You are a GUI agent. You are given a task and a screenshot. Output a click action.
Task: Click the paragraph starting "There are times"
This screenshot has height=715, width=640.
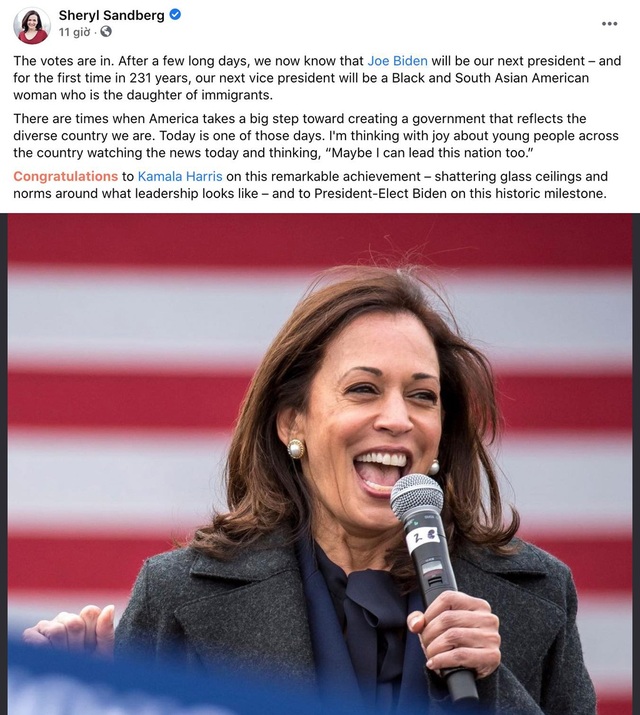pos(316,135)
